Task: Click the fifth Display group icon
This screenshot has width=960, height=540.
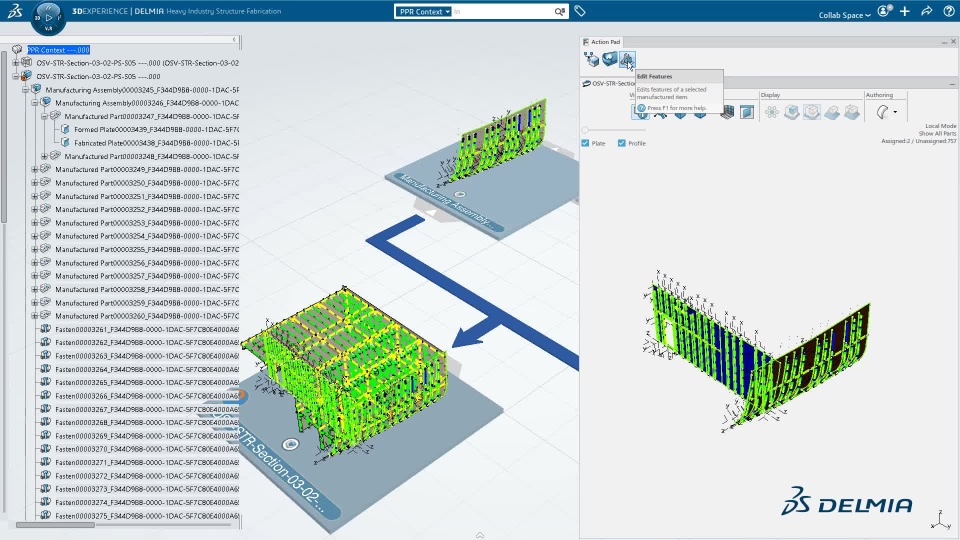Action: point(852,112)
